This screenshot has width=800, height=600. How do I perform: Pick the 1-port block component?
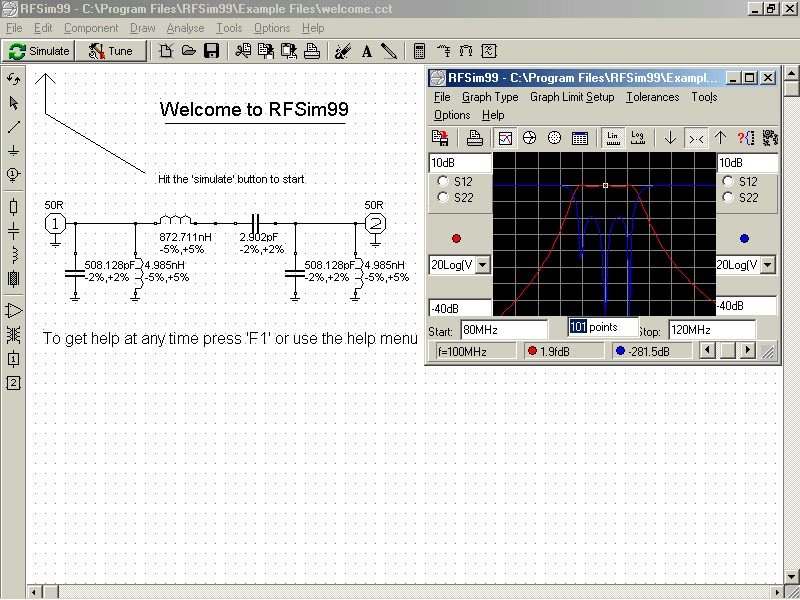[x=14, y=359]
